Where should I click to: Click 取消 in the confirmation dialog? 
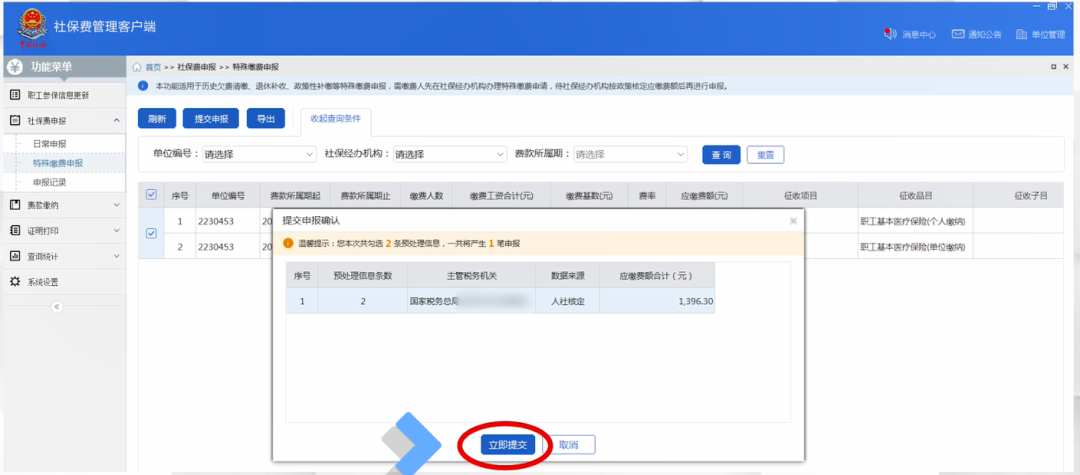568,445
